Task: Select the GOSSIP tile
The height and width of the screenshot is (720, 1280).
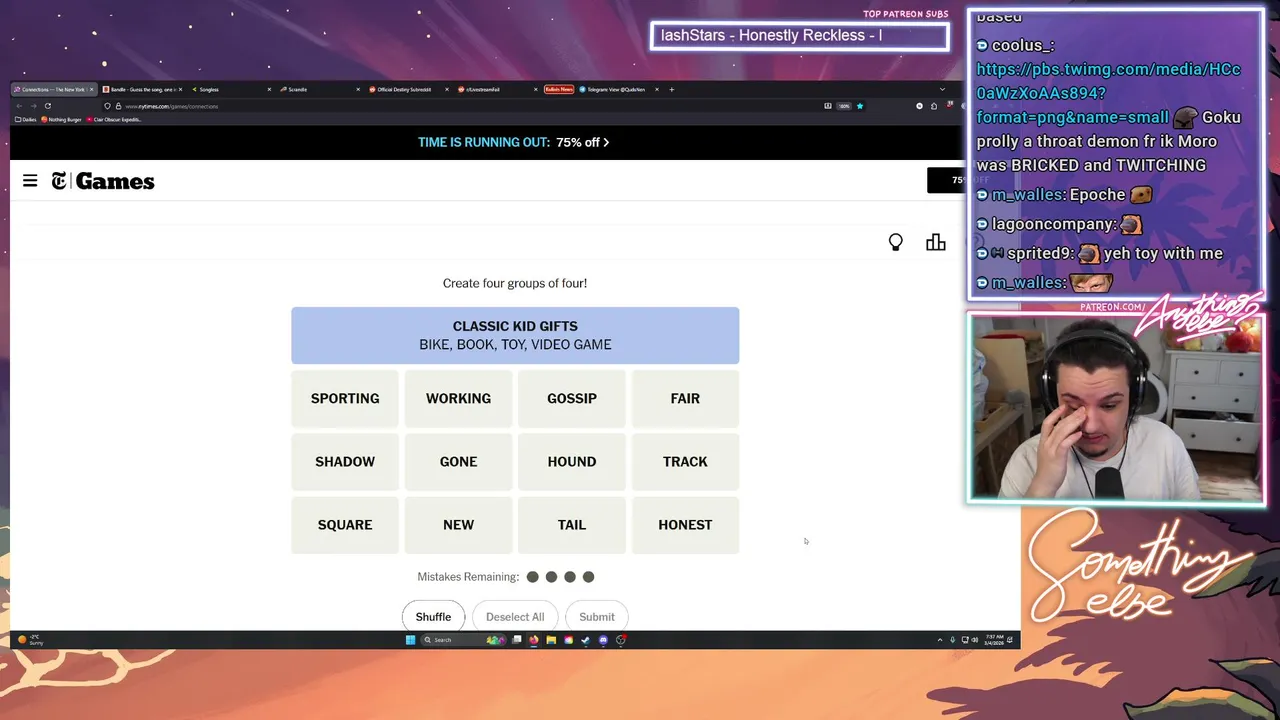Action: coord(572,398)
